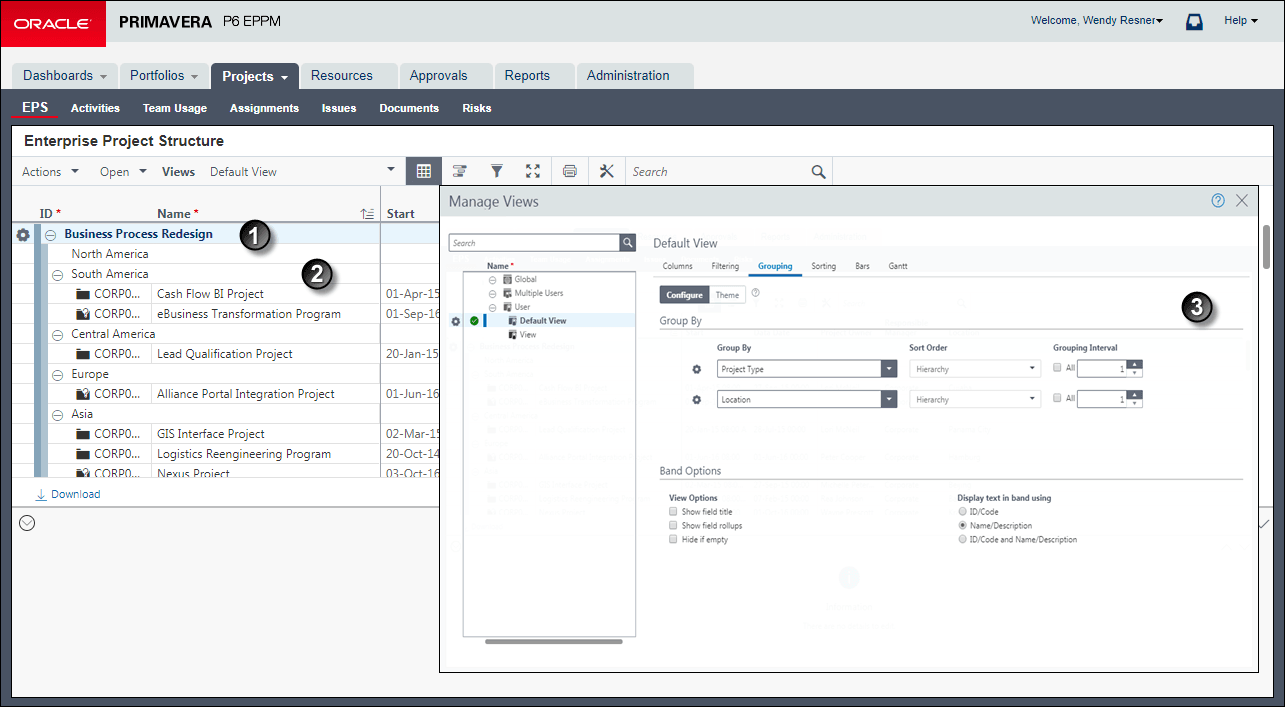
Task: Click the circled chevron below Download link
Action: point(28,522)
